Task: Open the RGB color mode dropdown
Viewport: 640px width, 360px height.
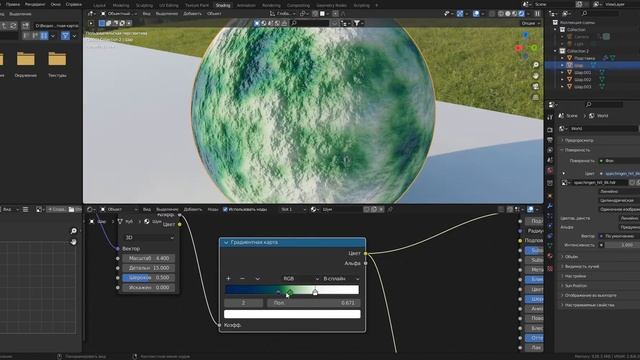Action: click(300, 278)
